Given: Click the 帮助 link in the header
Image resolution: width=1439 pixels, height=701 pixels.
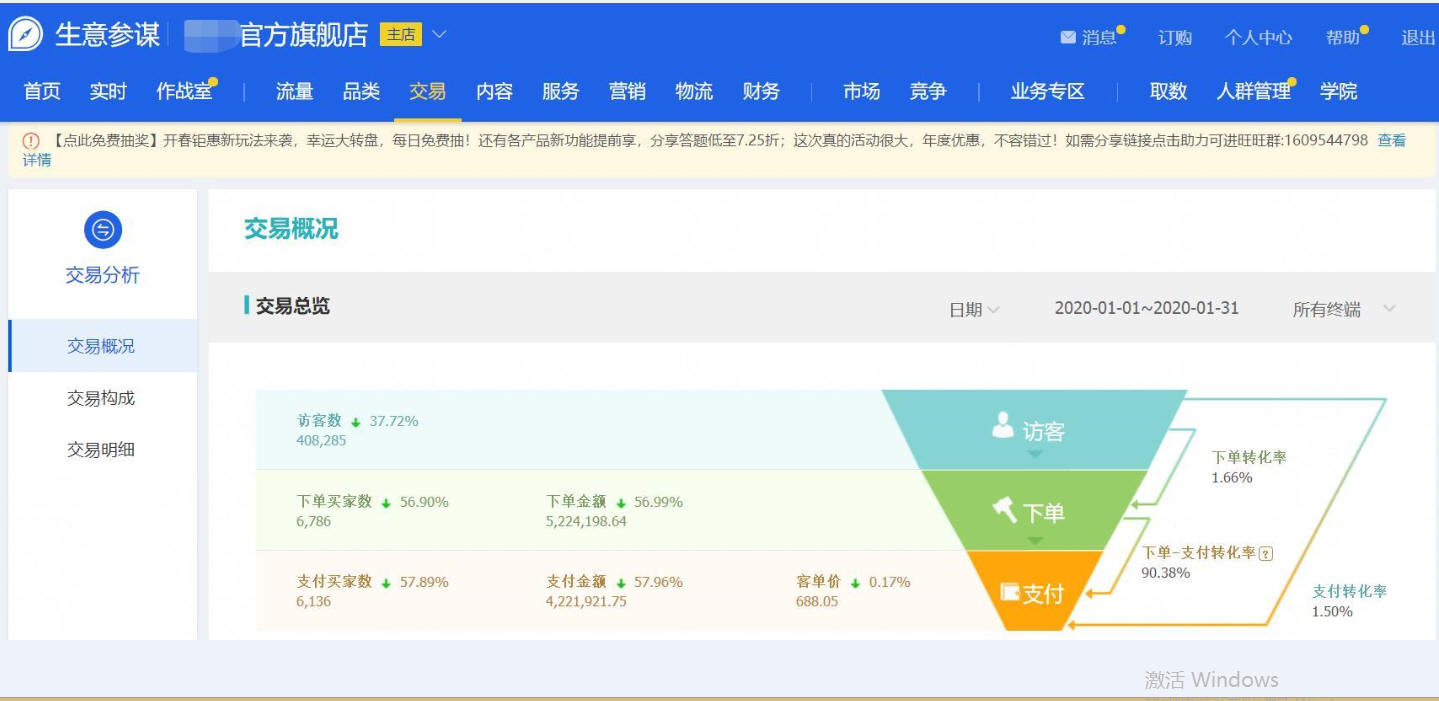Looking at the screenshot, I should tap(1343, 38).
